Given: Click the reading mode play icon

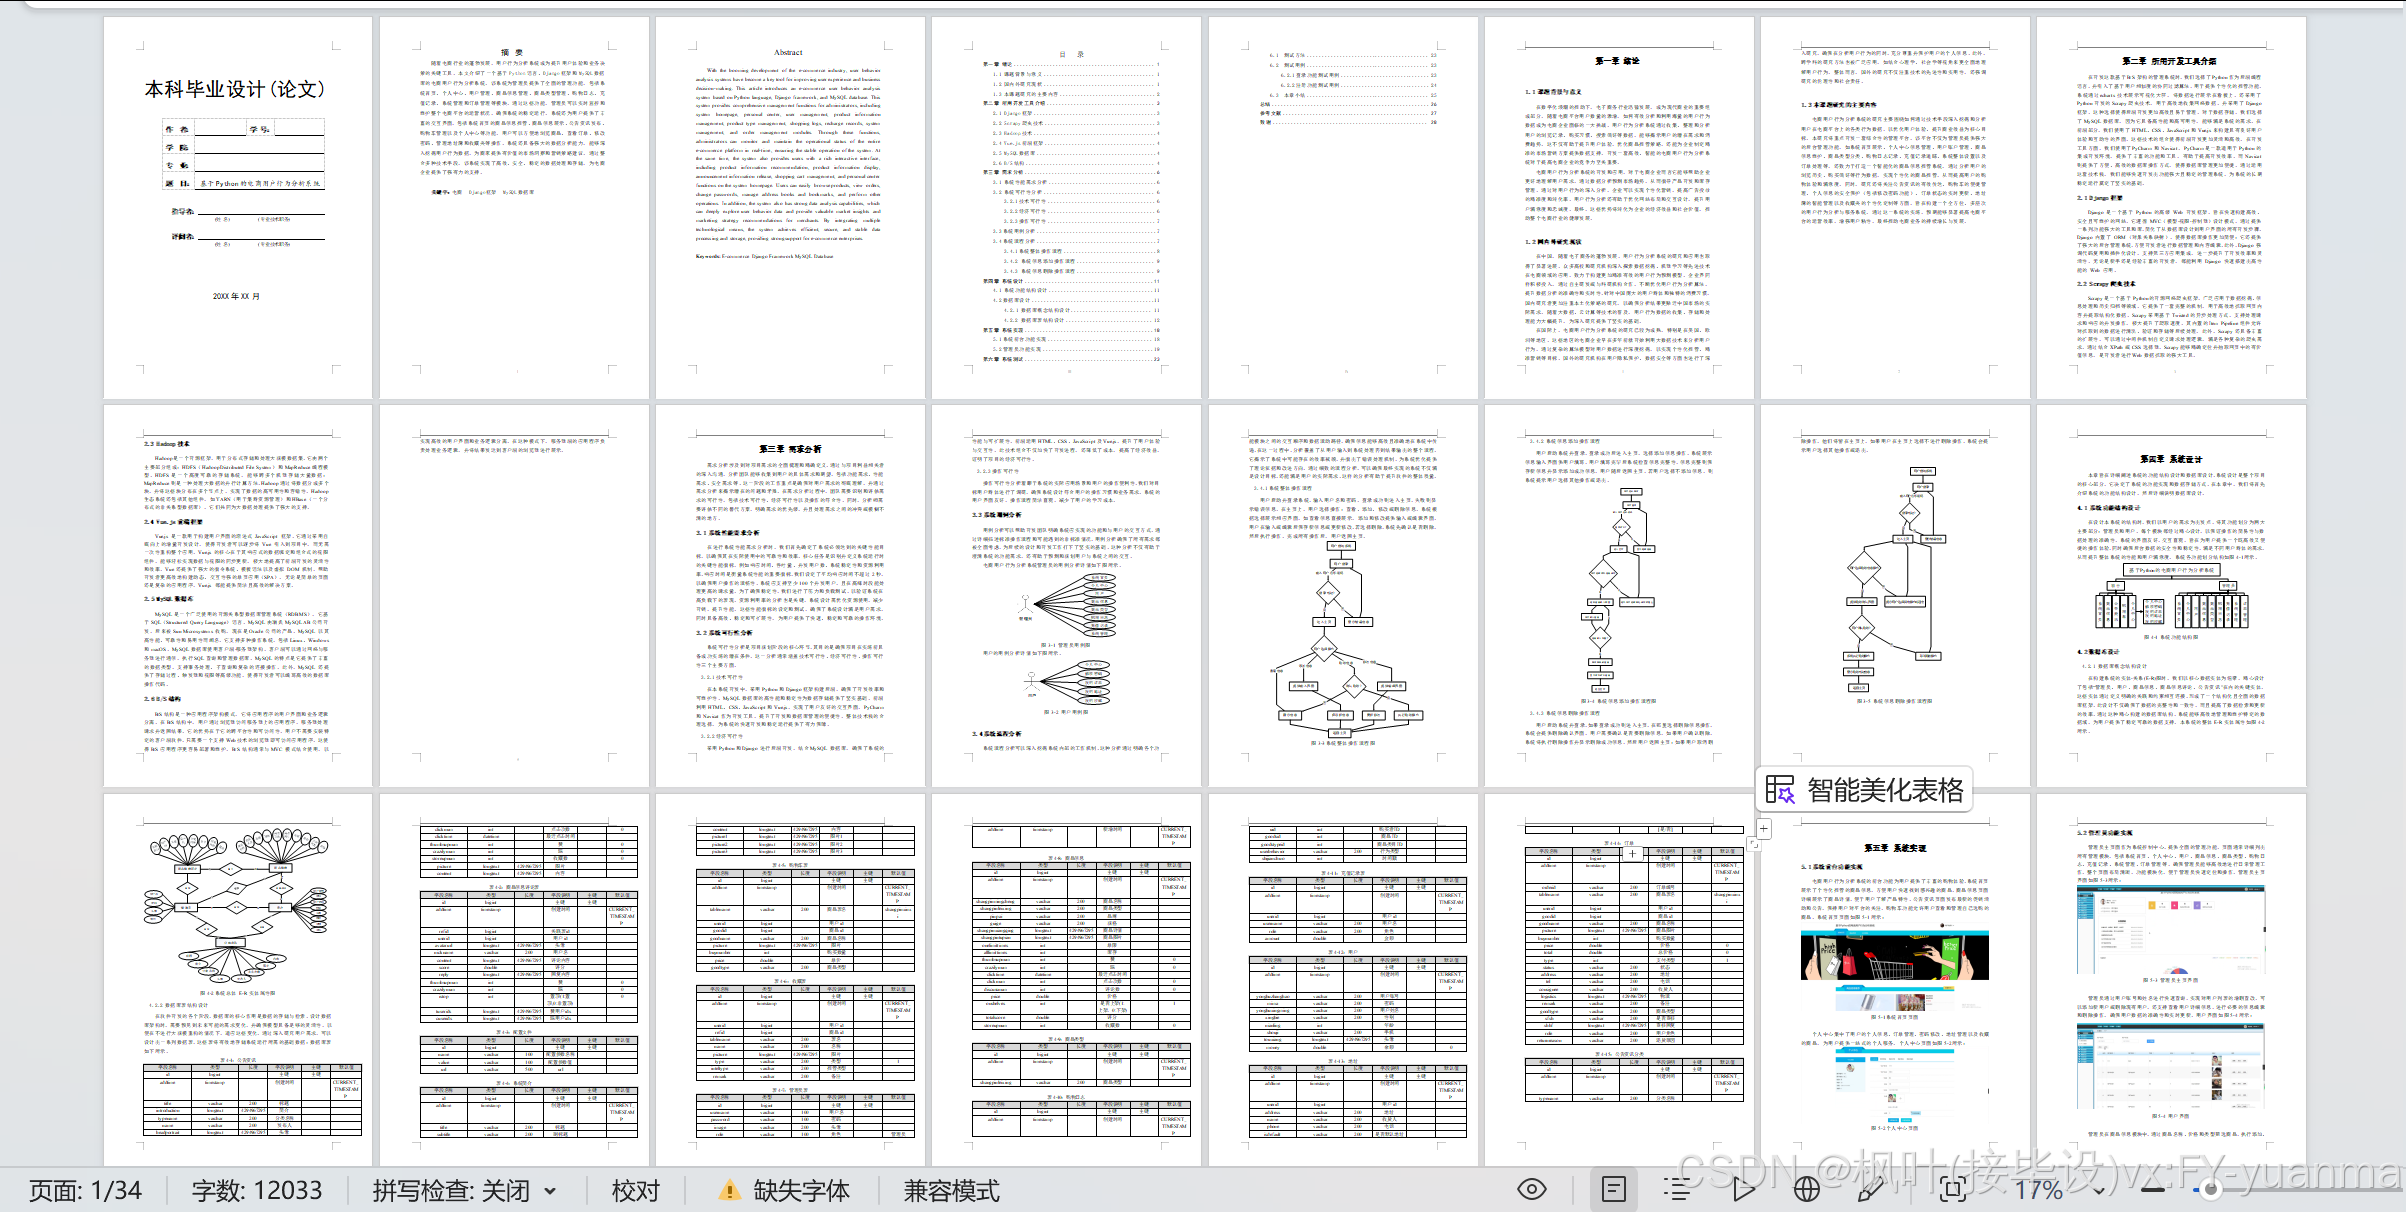Looking at the screenshot, I should [1743, 1189].
